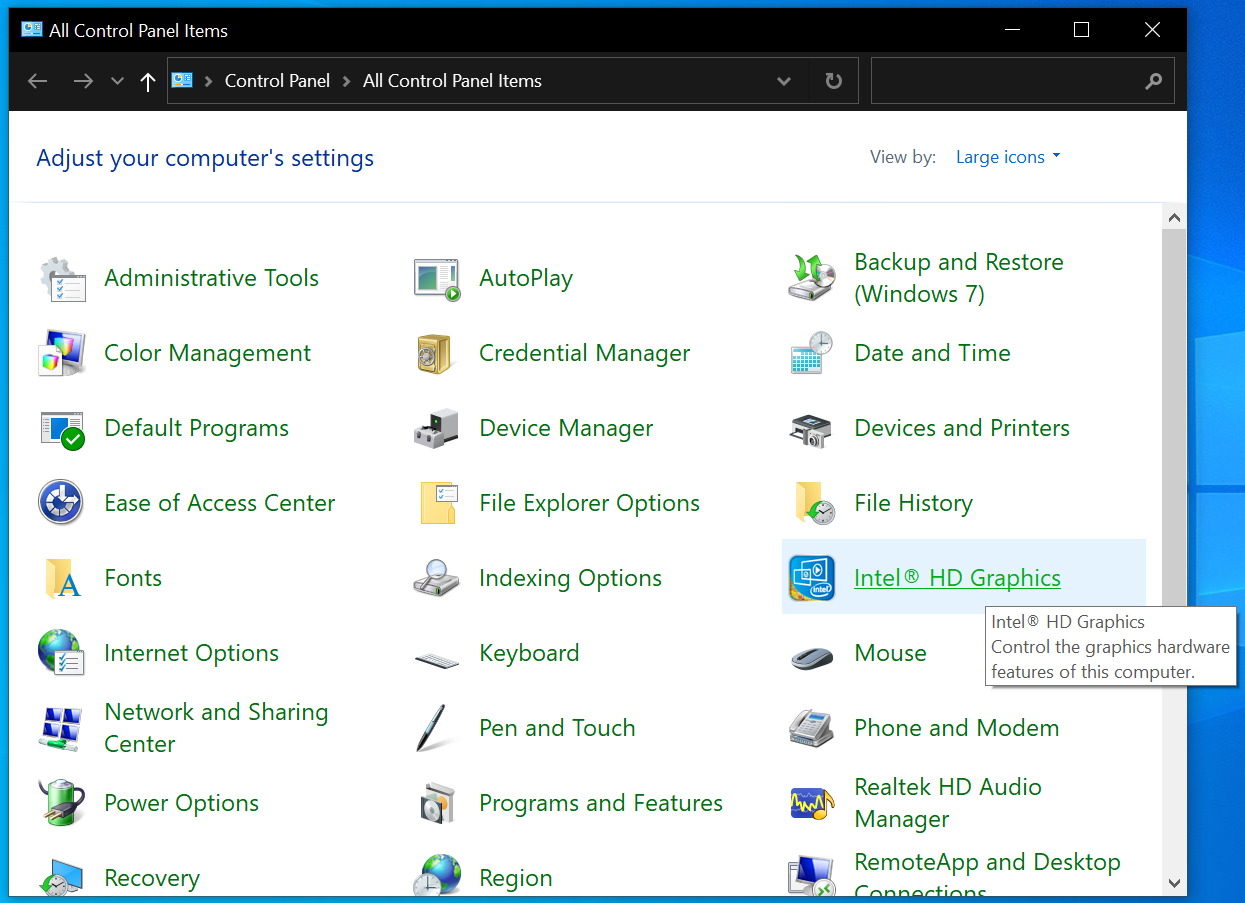Open Fonts via its folder icon

(x=61, y=577)
